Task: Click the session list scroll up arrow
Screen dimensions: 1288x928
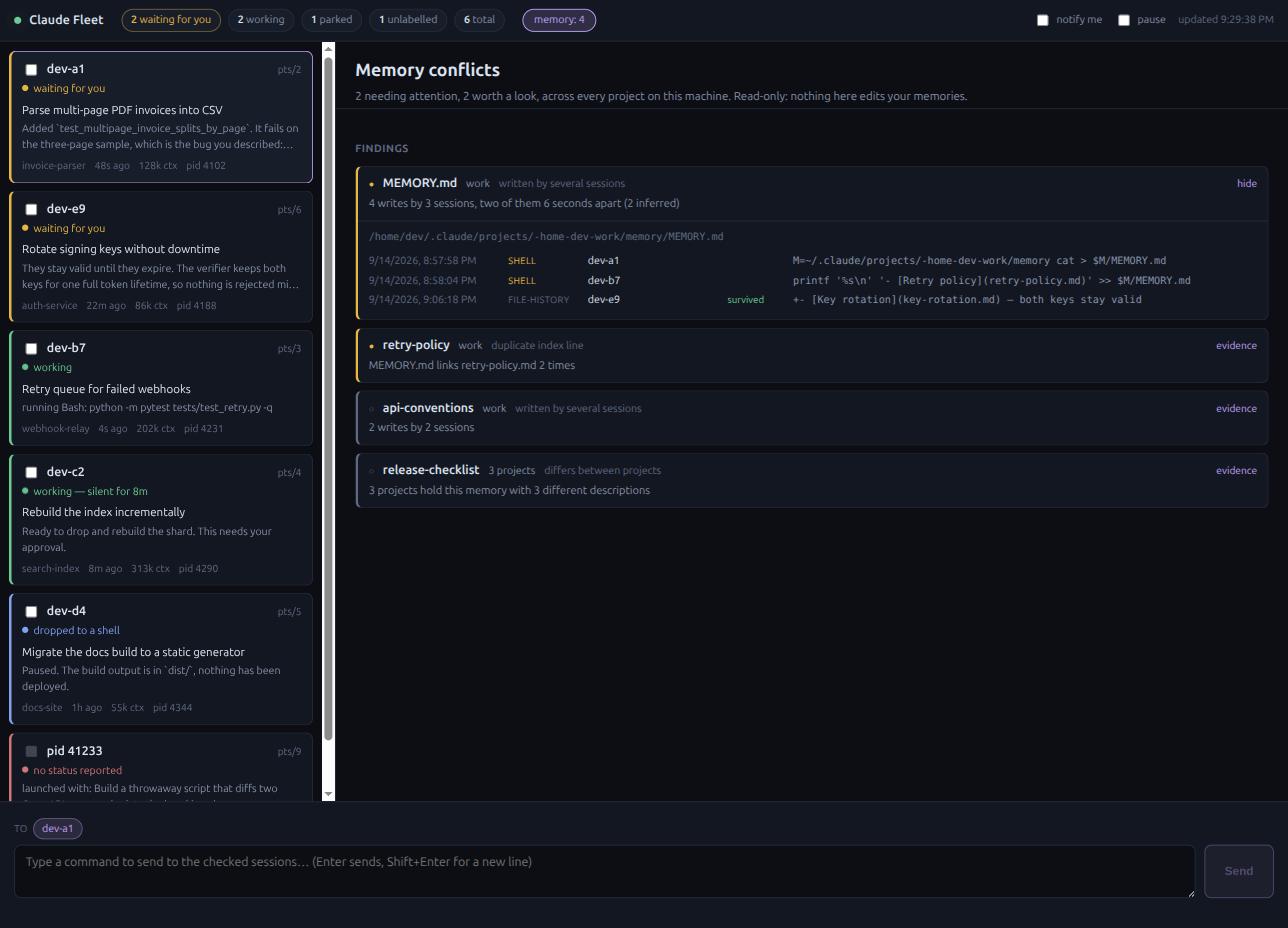Action: click(x=328, y=49)
